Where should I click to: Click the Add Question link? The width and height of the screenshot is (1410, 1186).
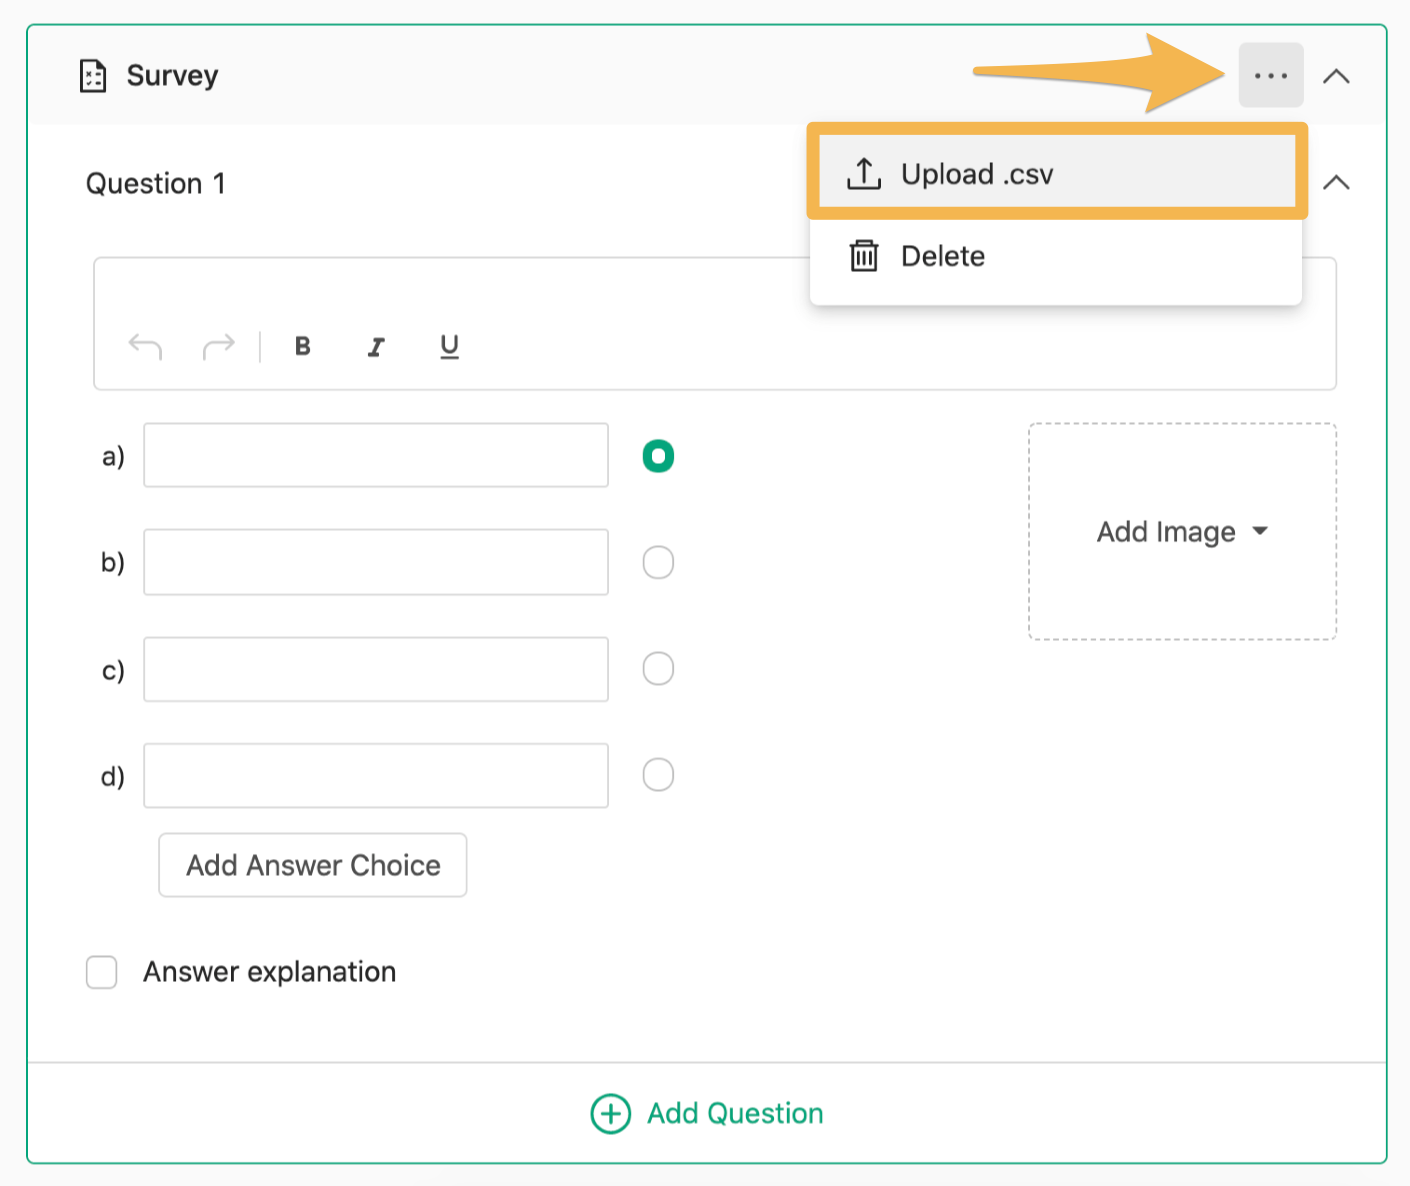tap(707, 1113)
